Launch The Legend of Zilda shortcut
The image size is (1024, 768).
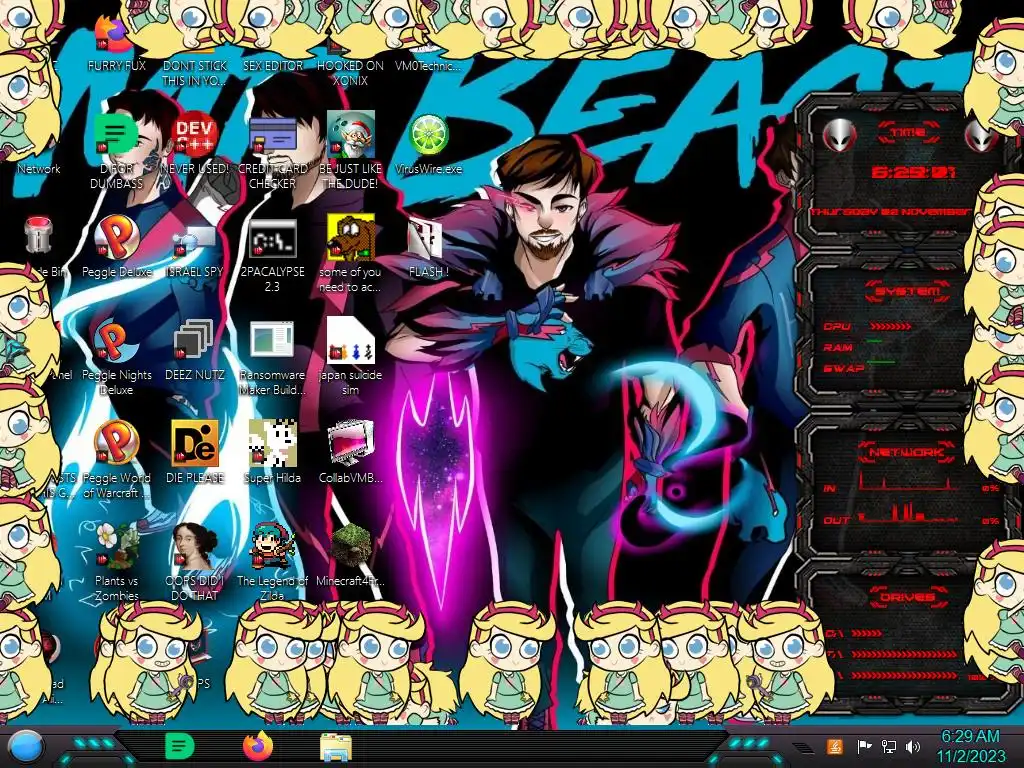click(x=272, y=562)
